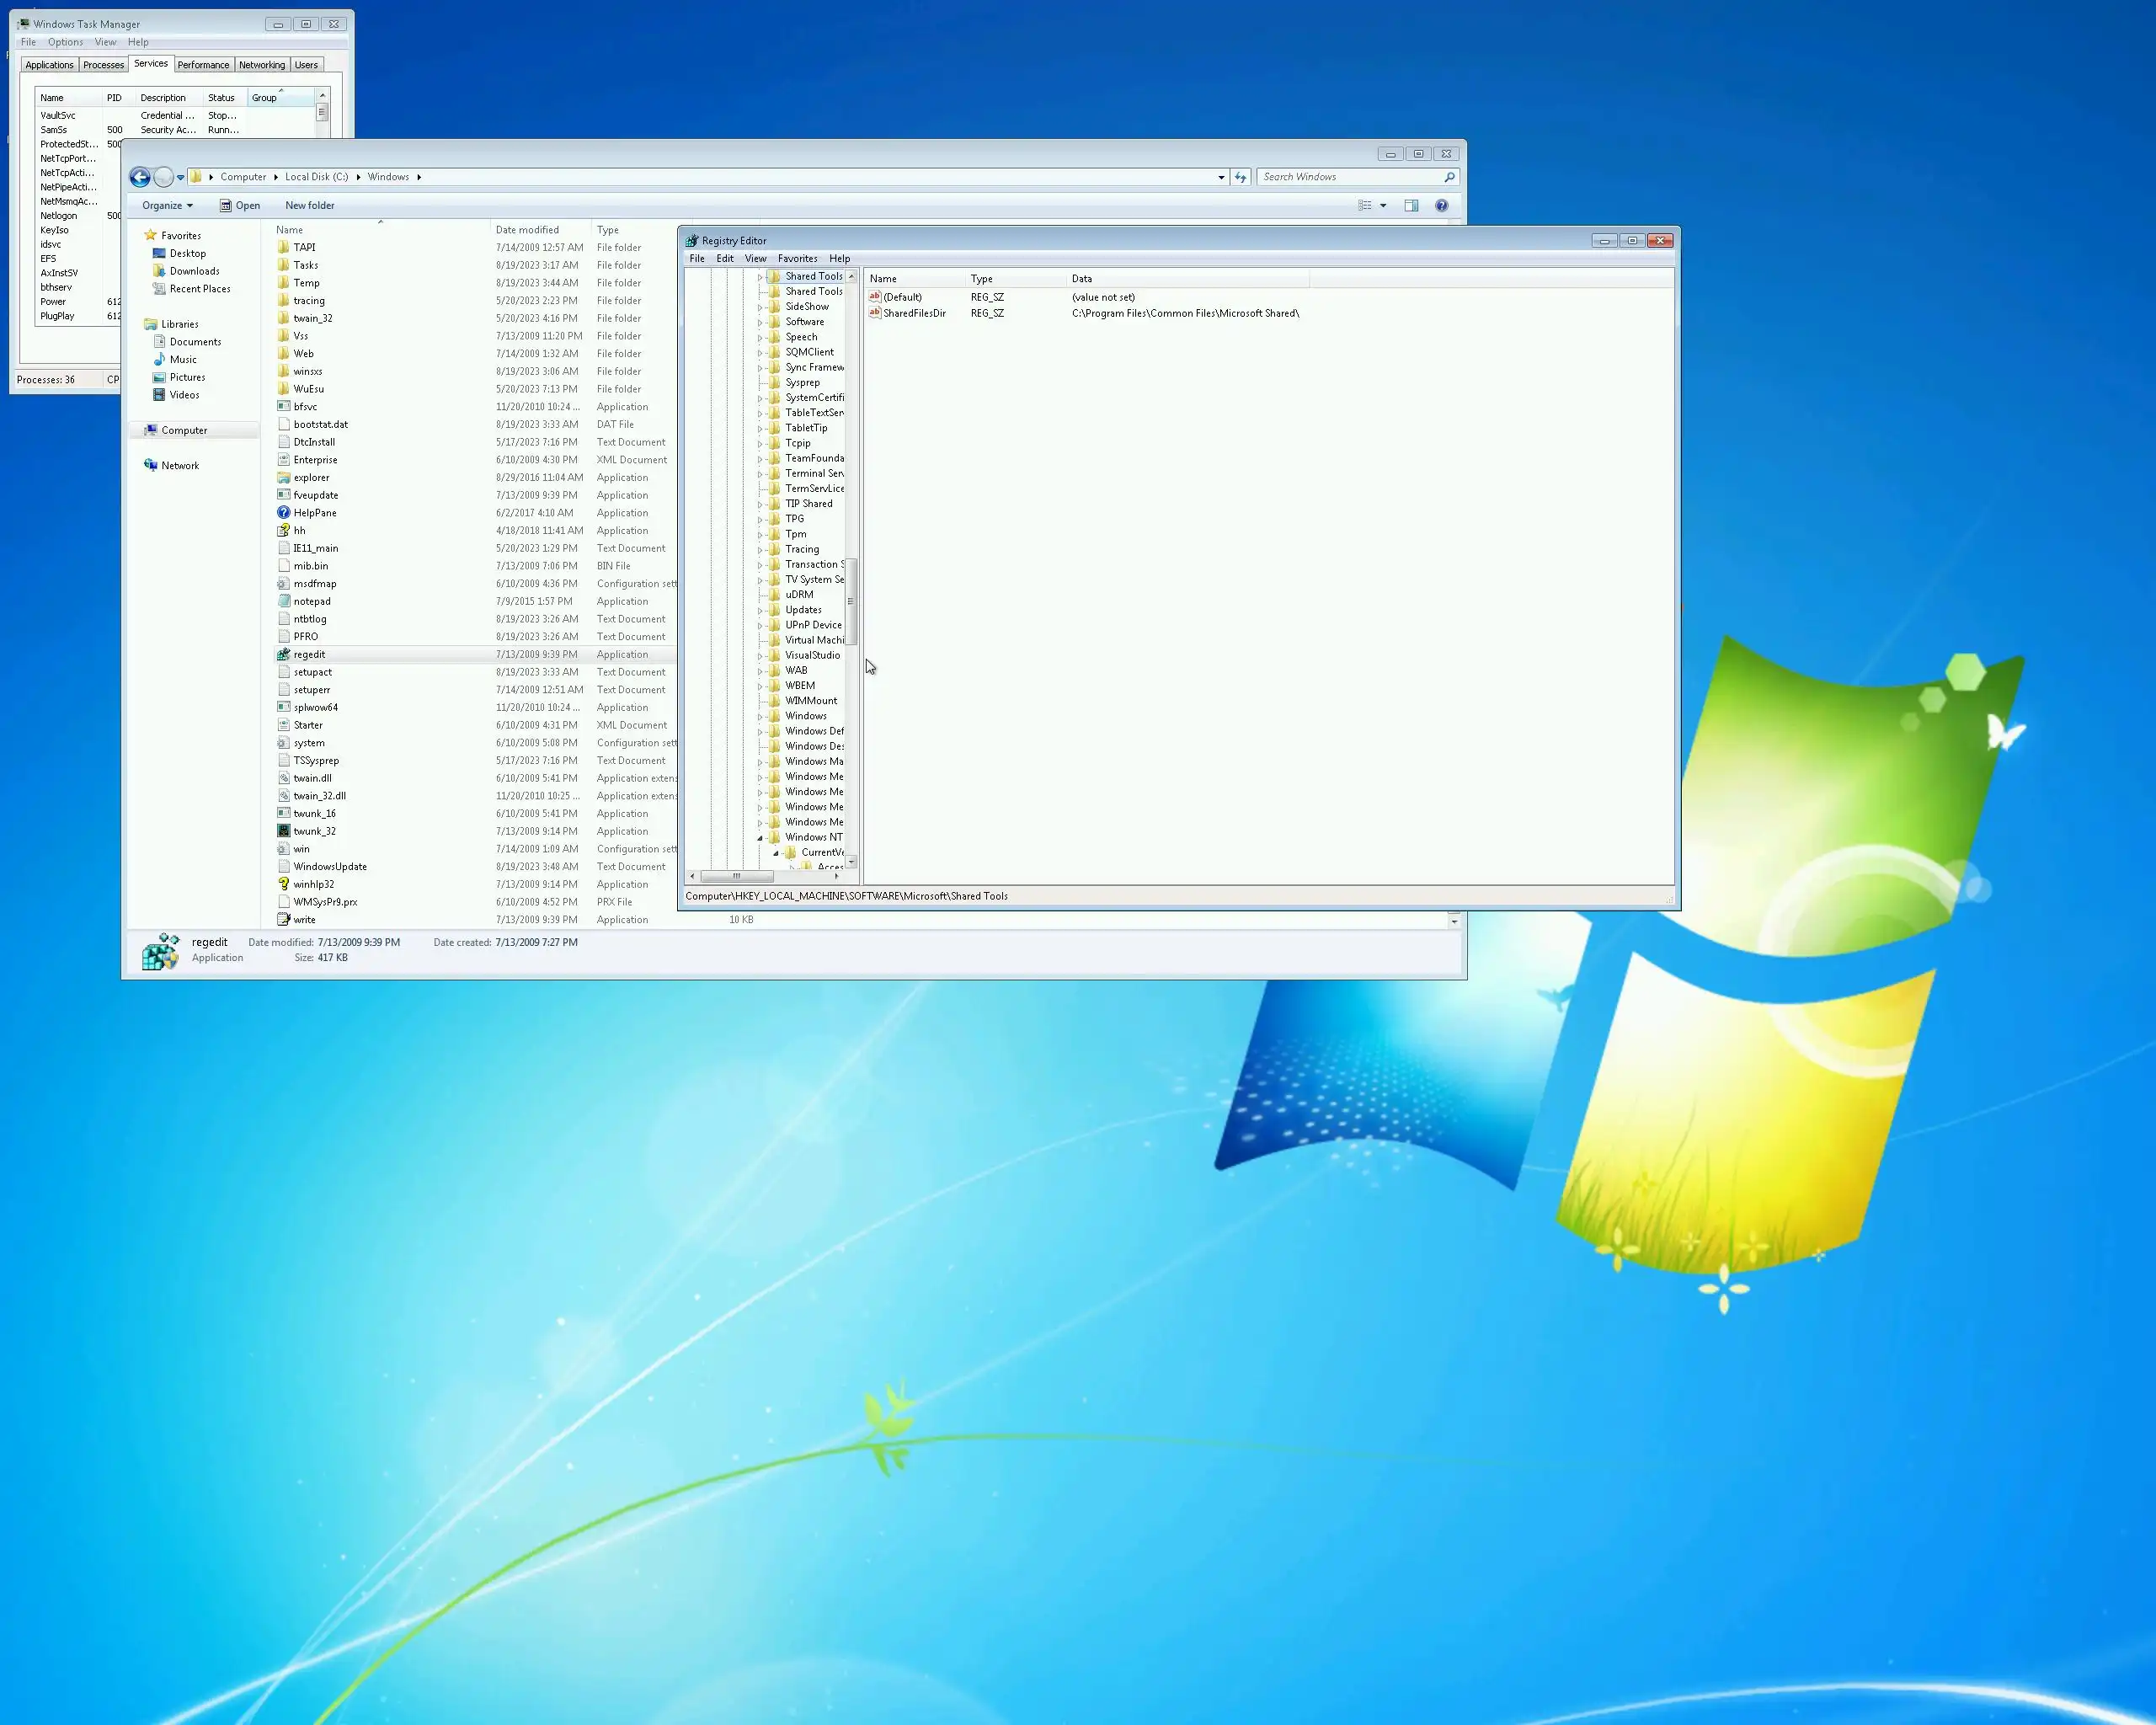Switch to Task Manager Performance tab
The width and height of the screenshot is (2156, 1725).
[x=203, y=65]
